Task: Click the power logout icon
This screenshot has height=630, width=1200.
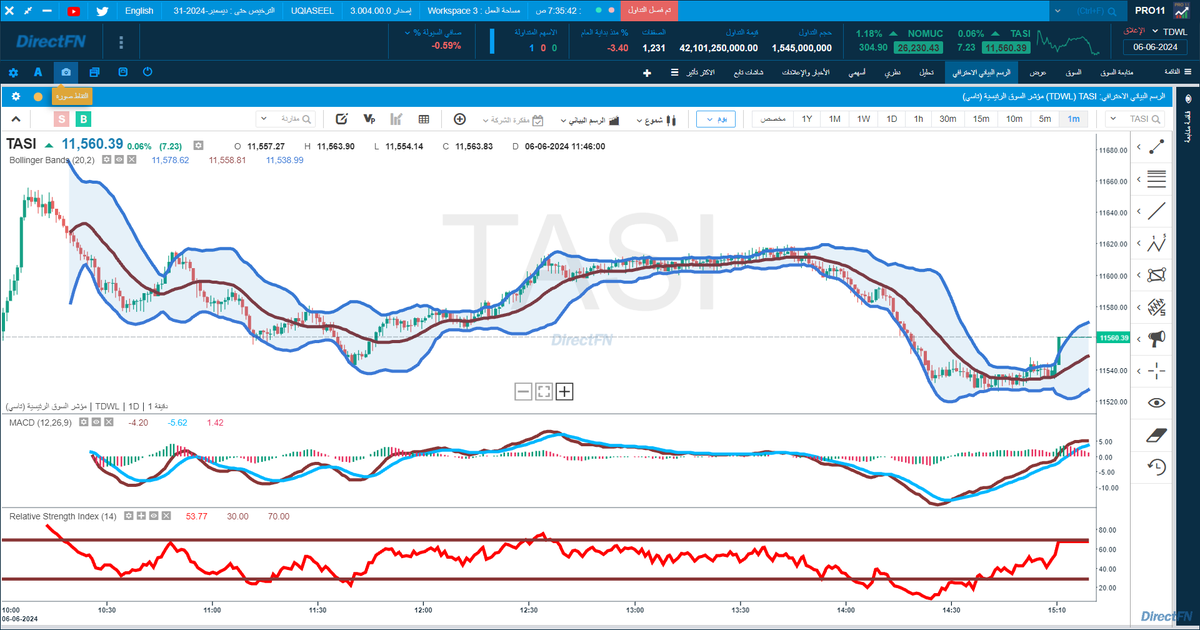Action: pos(148,72)
